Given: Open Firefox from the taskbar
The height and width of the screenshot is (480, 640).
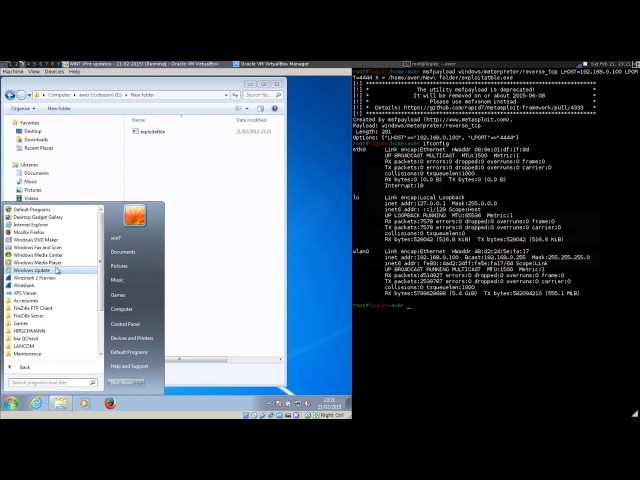Looking at the screenshot, I should click(110, 403).
